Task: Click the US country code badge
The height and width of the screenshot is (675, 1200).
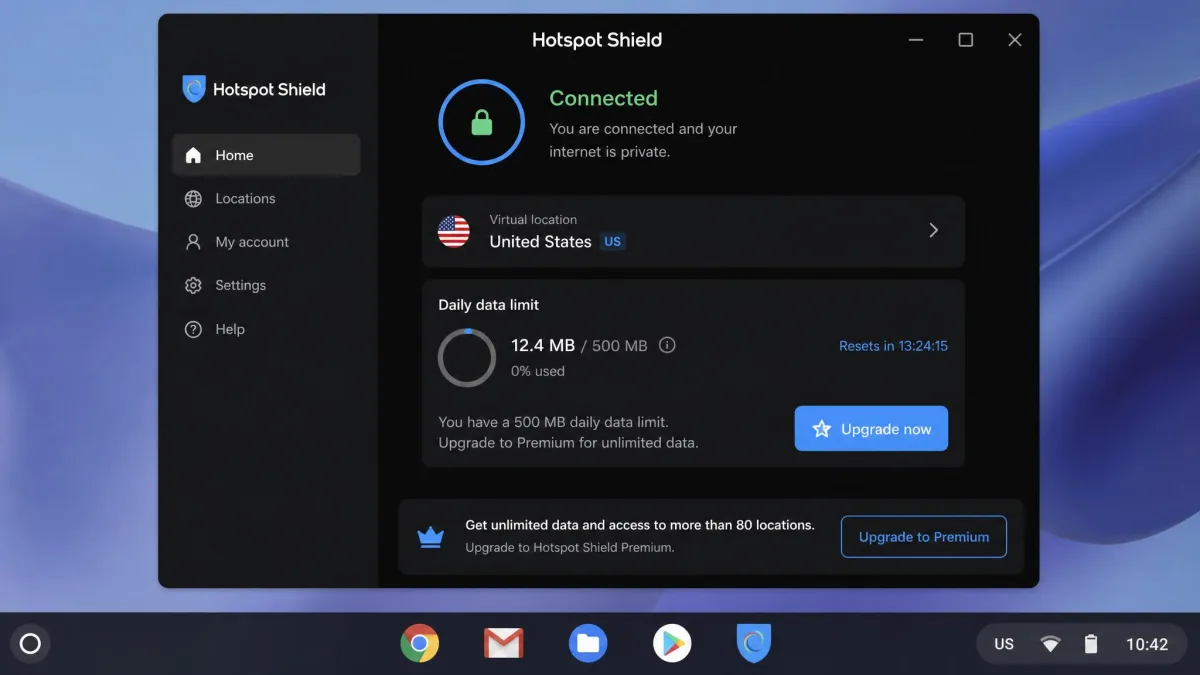Action: tap(612, 241)
